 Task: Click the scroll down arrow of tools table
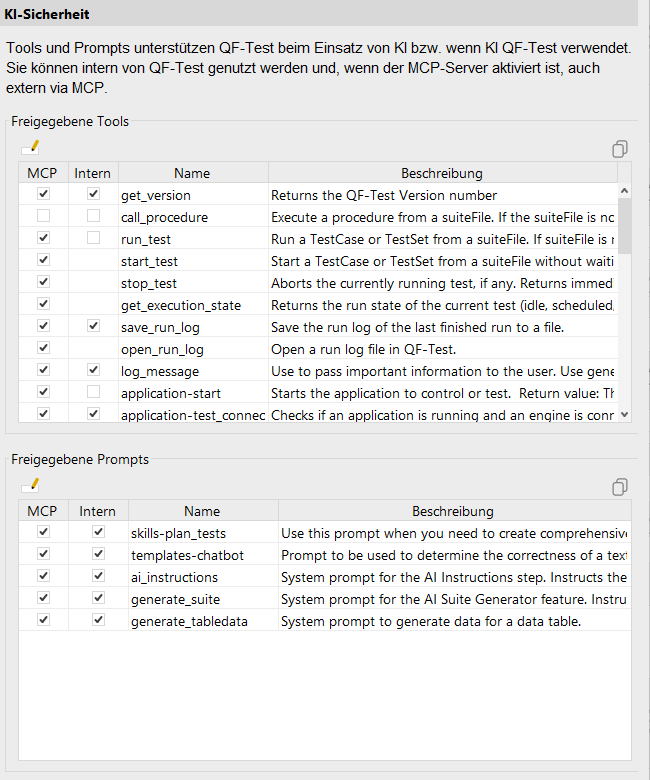click(625, 415)
